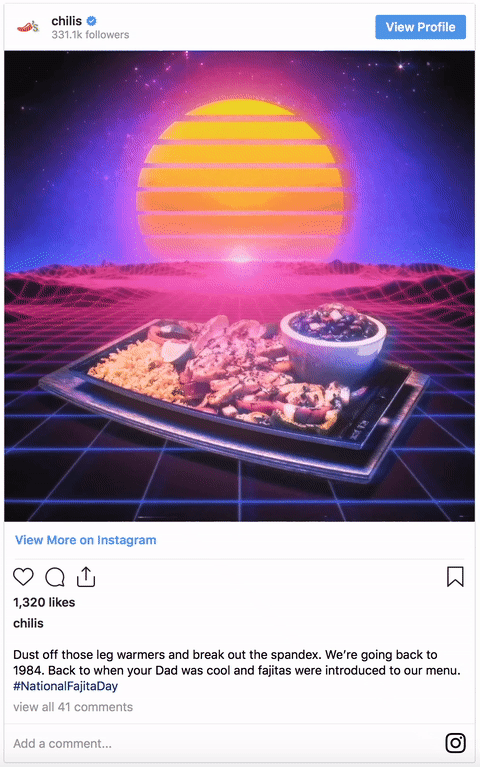
Task: Click the chilis username in the header
Action: (67, 21)
